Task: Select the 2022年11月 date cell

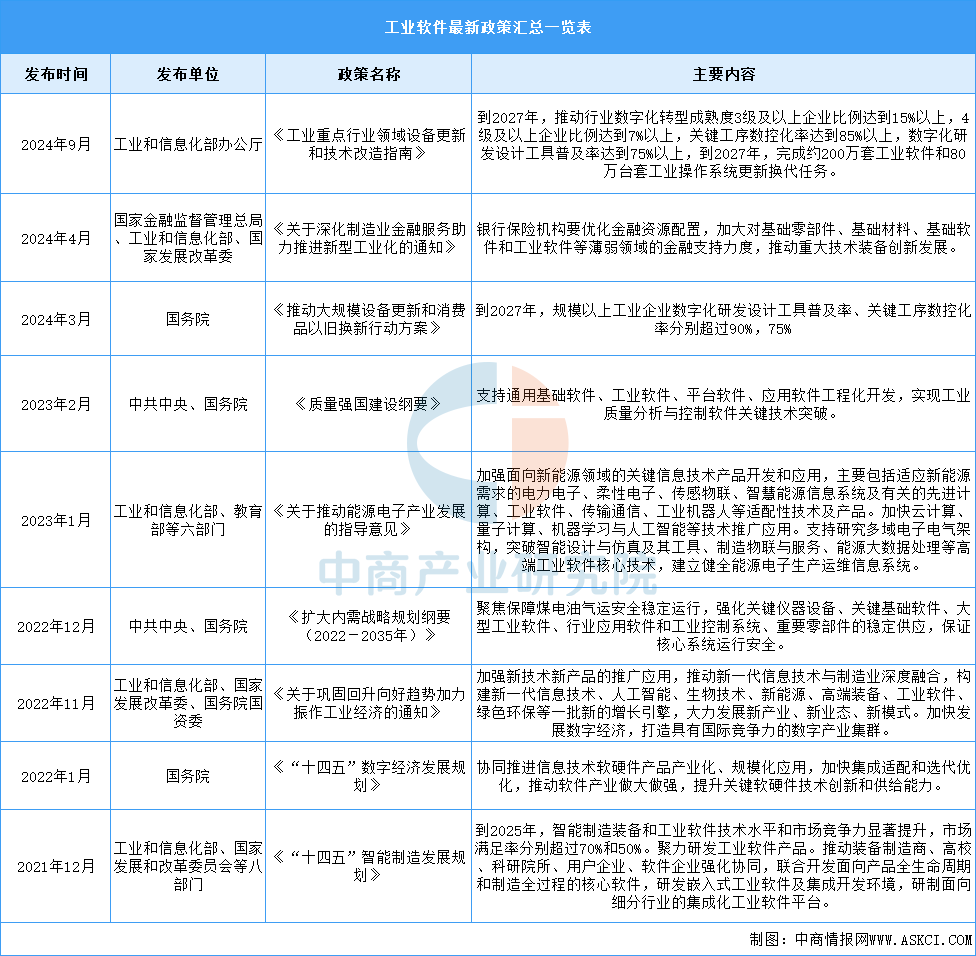Action: click(56, 703)
